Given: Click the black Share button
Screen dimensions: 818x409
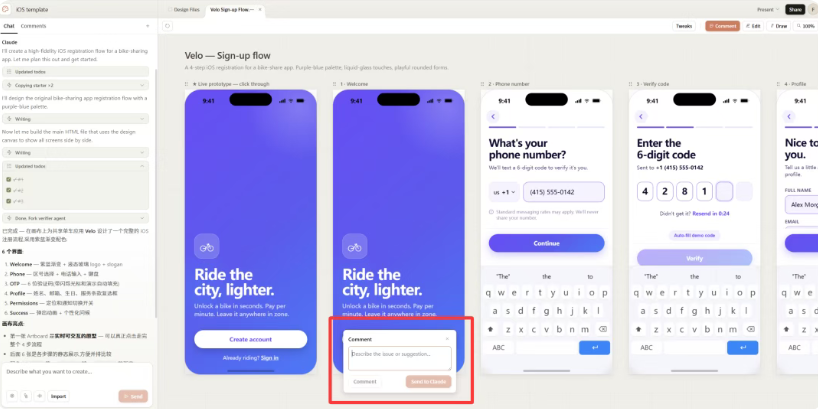Looking at the screenshot, I should pyautogui.click(x=795, y=9).
